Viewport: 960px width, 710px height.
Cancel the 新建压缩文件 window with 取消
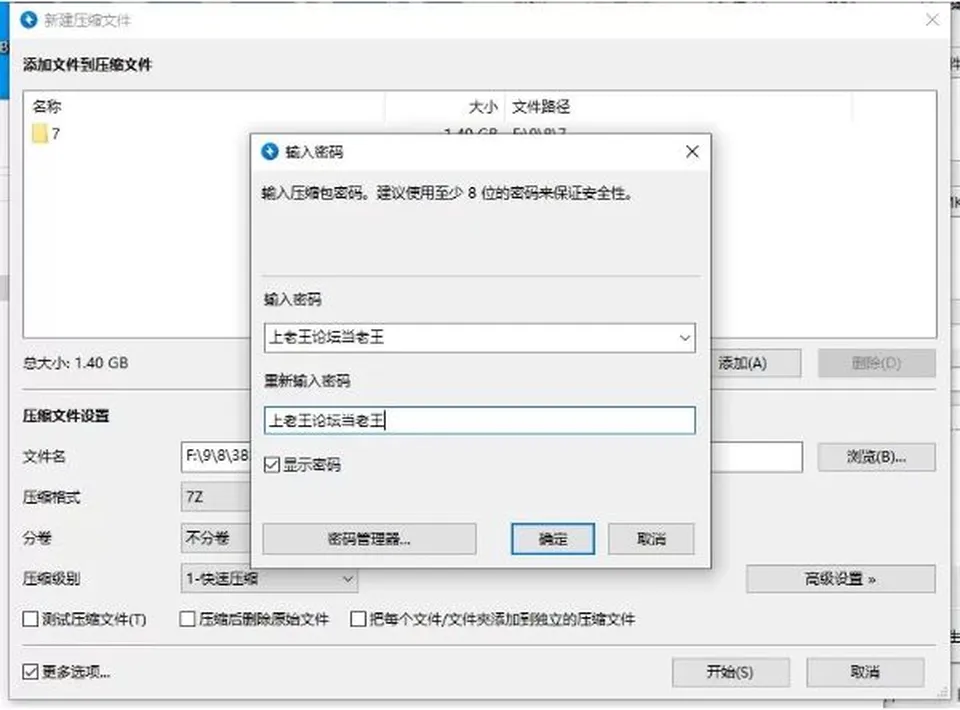[865, 672]
